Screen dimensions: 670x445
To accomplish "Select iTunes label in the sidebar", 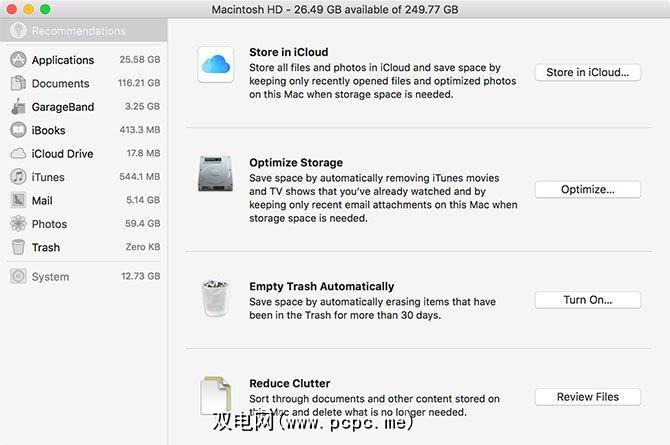I will 48,177.
